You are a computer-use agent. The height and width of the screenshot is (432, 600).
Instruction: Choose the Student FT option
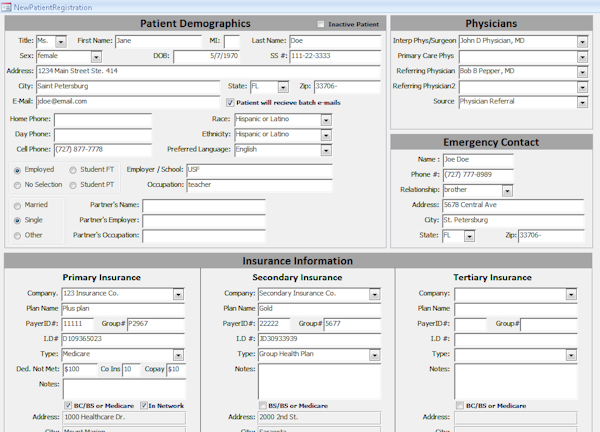click(73, 170)
